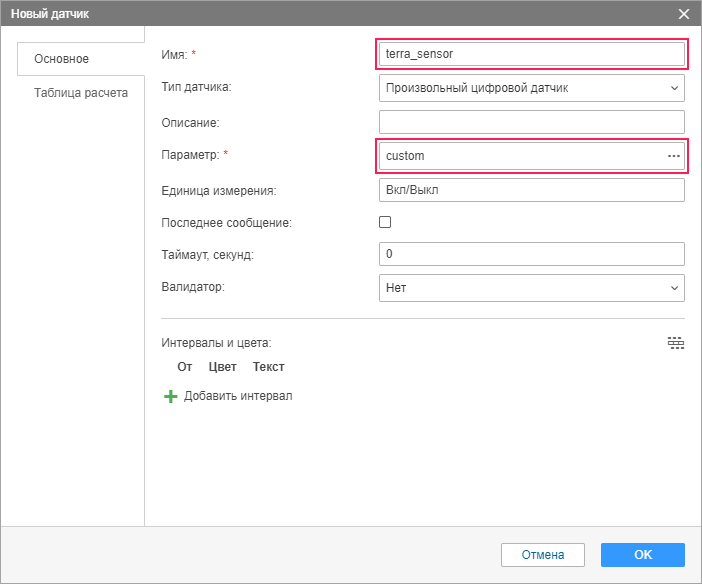Expand the Тип датчика dropdown
The height and width of the screenshot is (584, 702).
point(532,88)
